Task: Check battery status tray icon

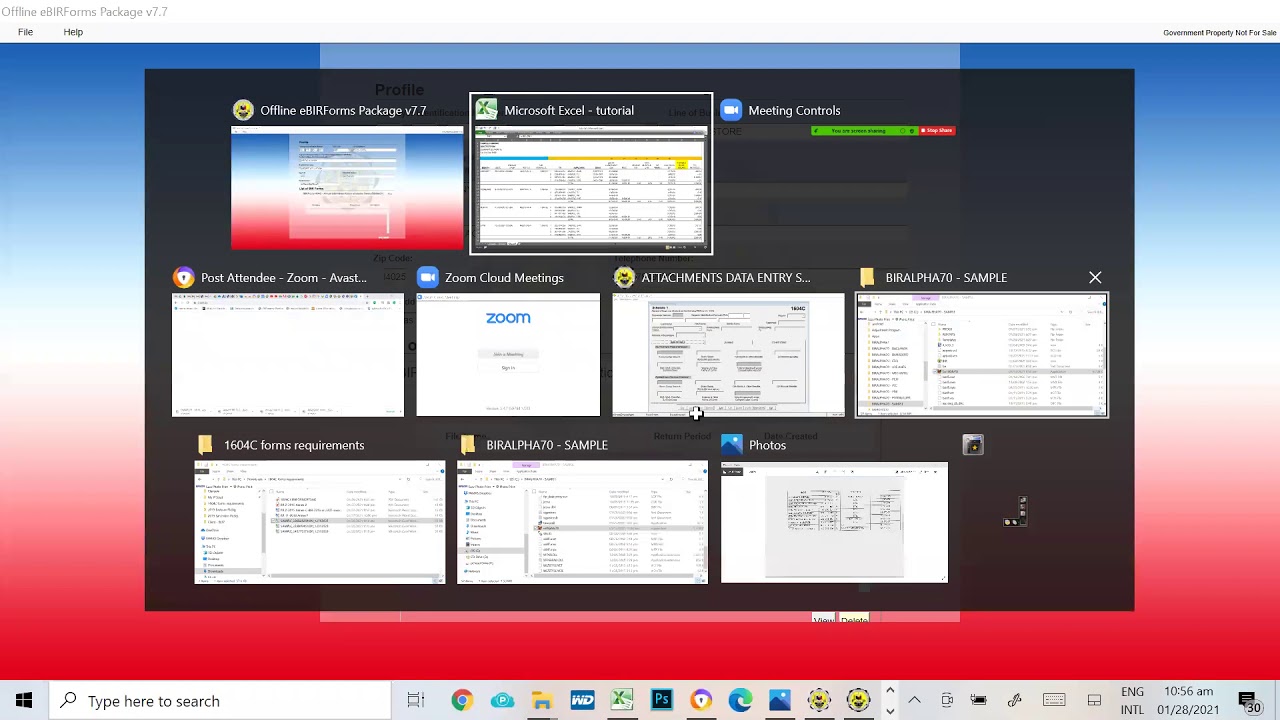Action: (x=979, y=701)
